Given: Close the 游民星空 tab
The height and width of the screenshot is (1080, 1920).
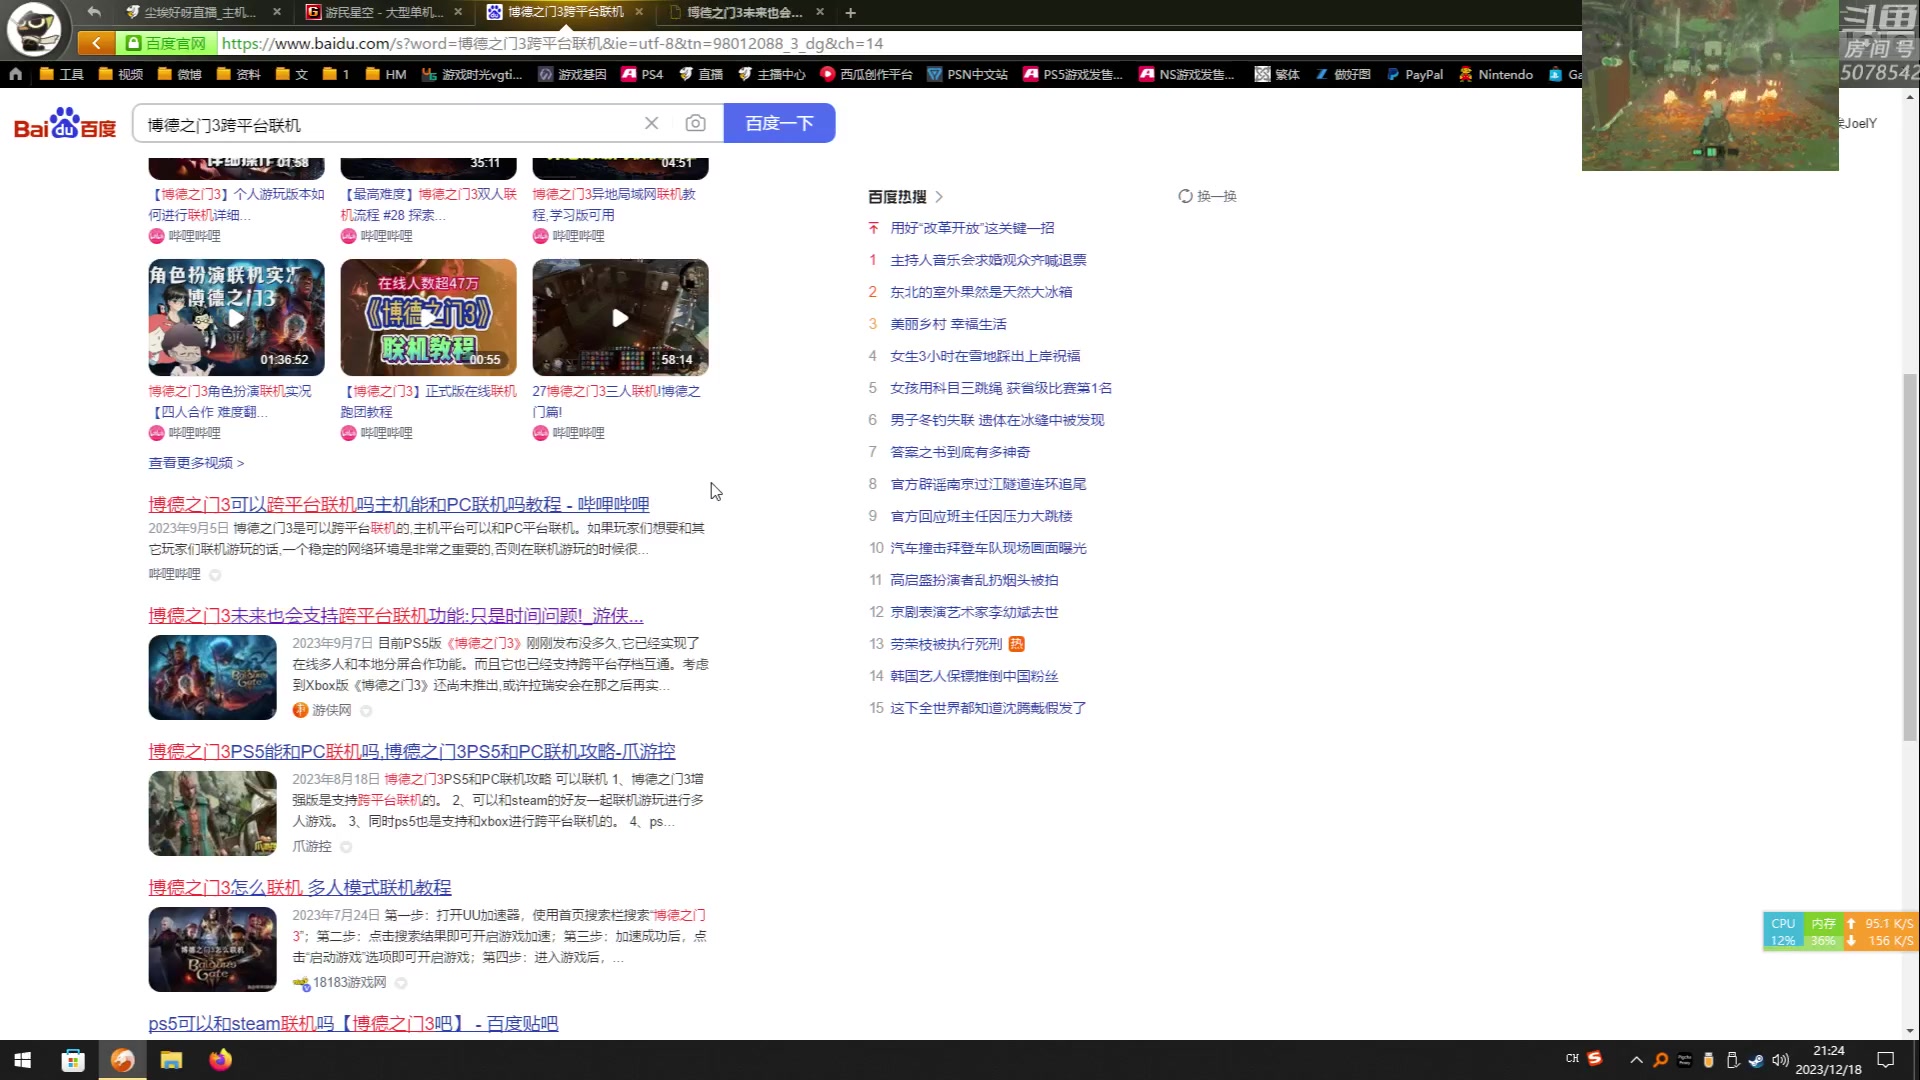Looking at the screenshot, I should coord(458,12).
